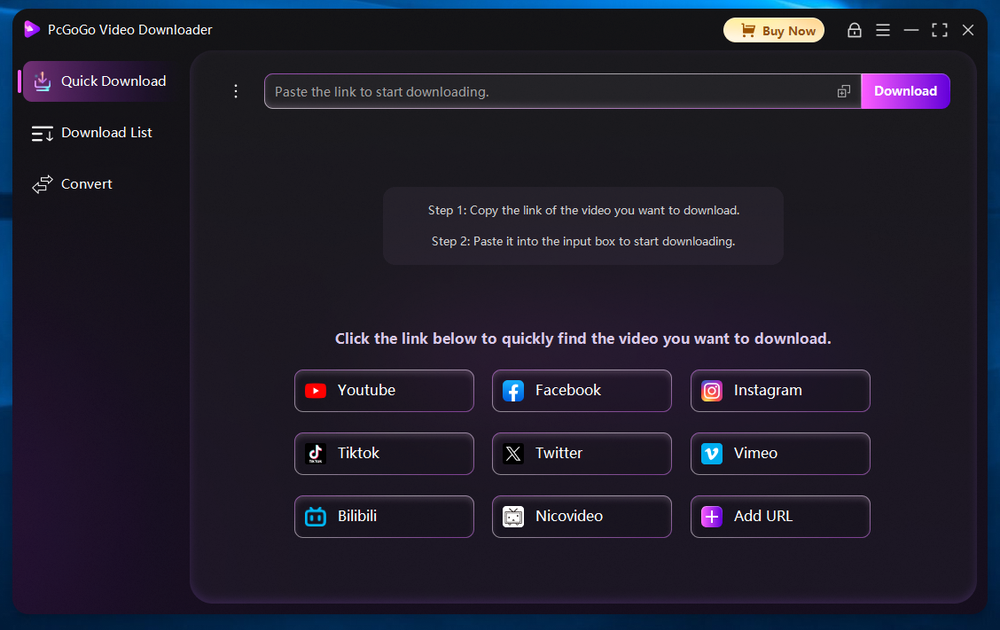Close the PcGoGo Video Downloader window
This screenshot has width=1000, height=630.
pos(967,31)
